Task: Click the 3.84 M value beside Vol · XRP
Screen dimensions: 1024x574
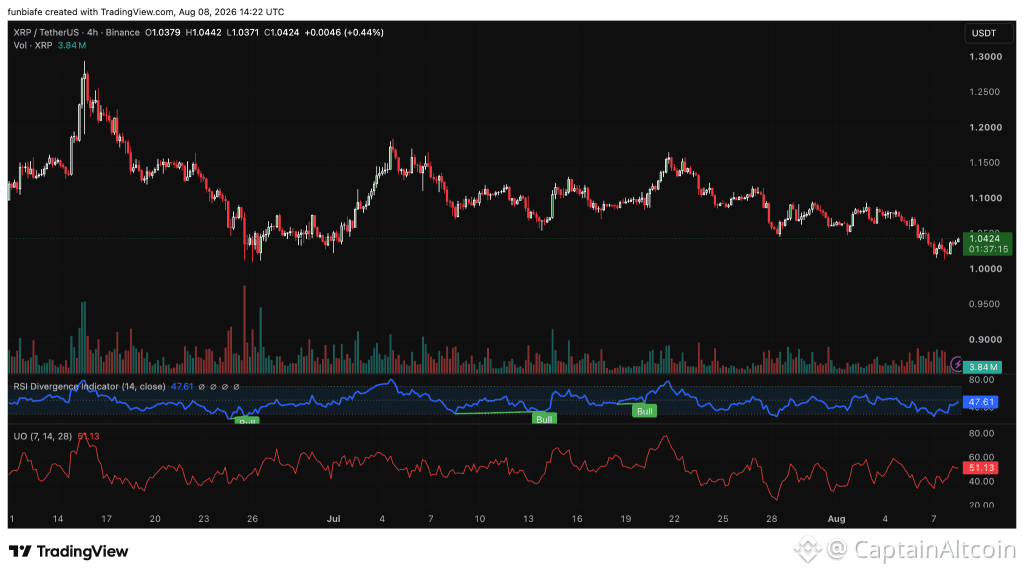Action: click(x=72, y=46)
